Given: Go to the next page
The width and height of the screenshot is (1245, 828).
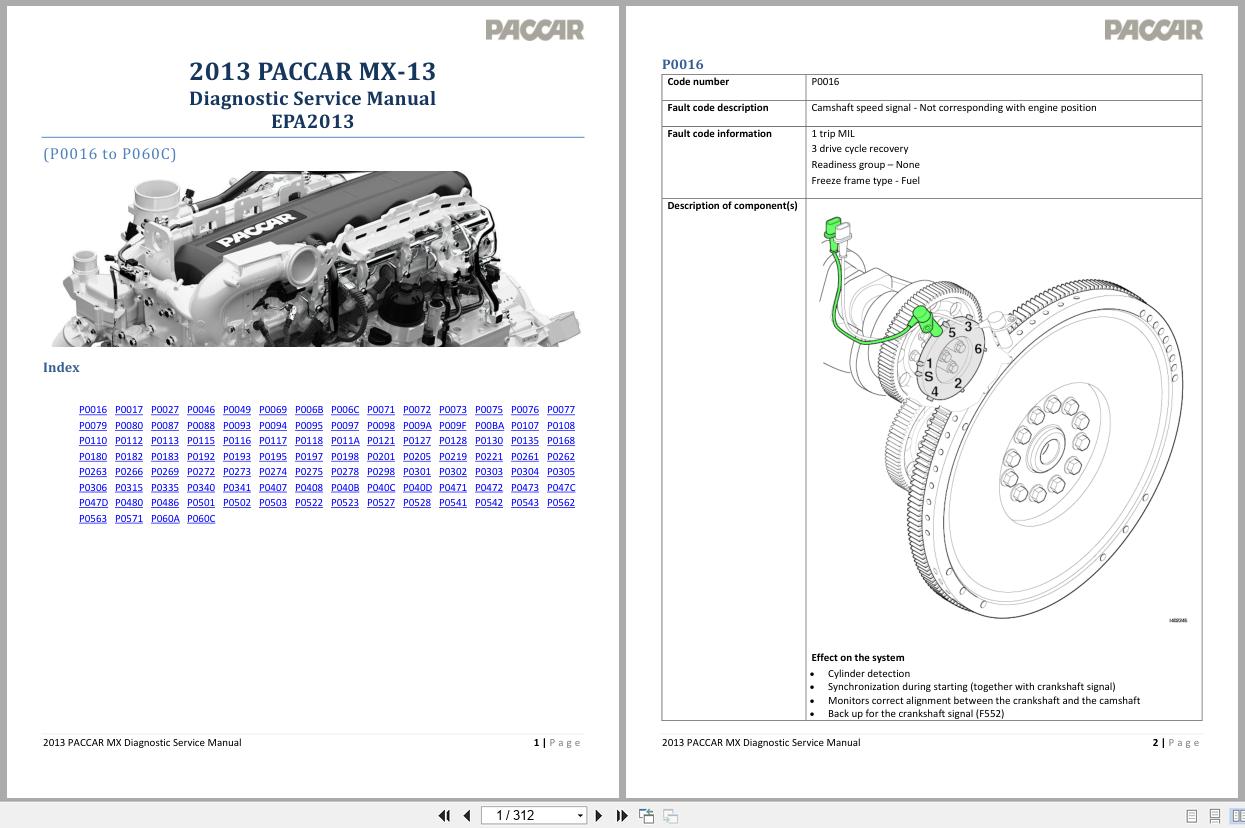Looking at the screenshot, I should [599, 816].
